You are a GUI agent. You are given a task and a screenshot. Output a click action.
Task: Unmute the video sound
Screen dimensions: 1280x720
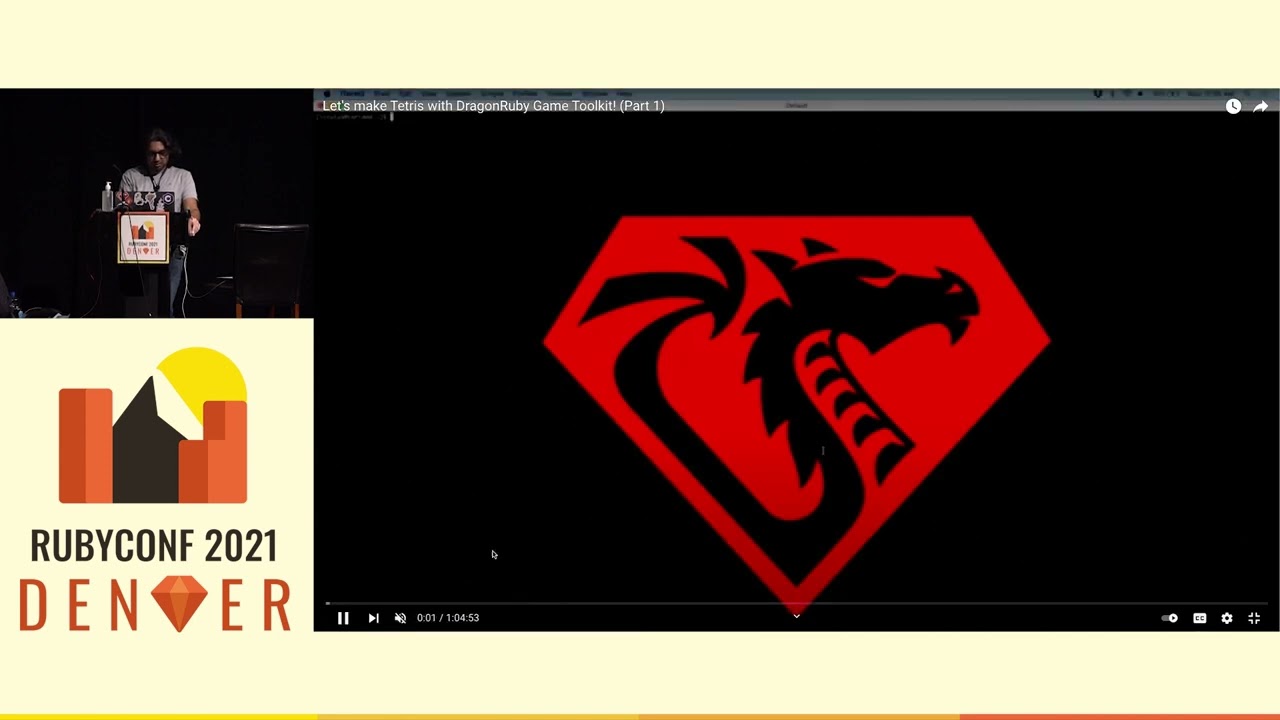(x=400, y=618)
